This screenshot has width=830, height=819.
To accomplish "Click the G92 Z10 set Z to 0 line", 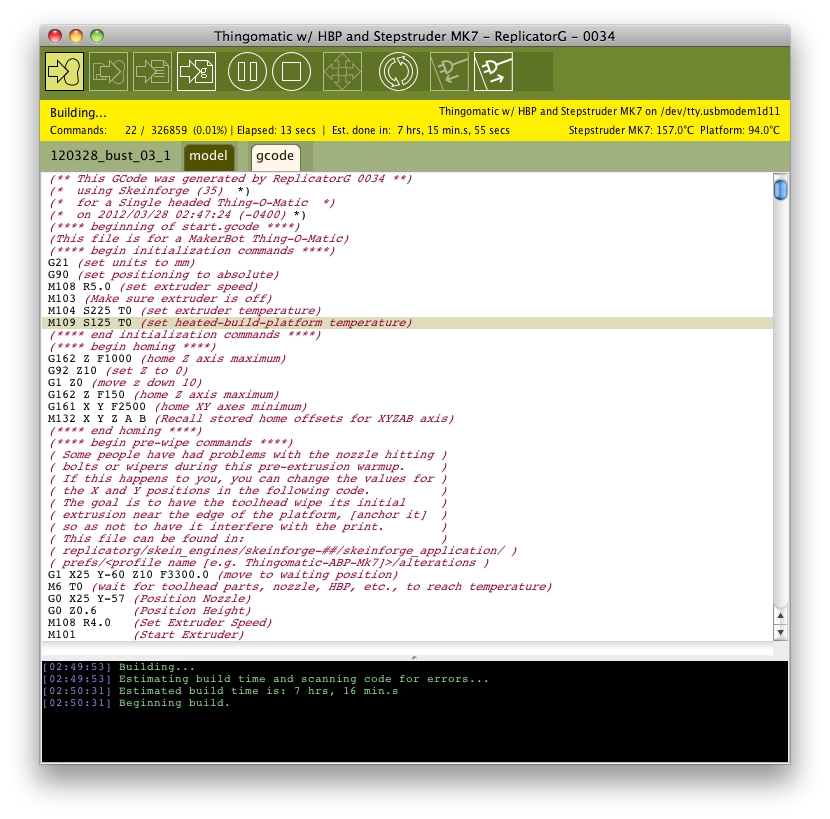I will coord(118,371).
